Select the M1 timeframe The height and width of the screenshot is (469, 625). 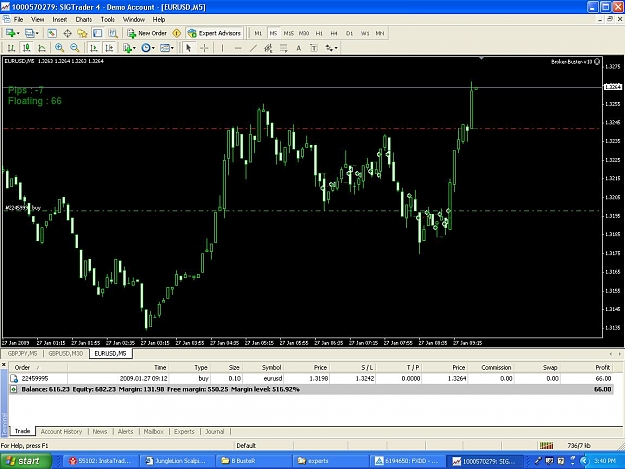(258, 33)
